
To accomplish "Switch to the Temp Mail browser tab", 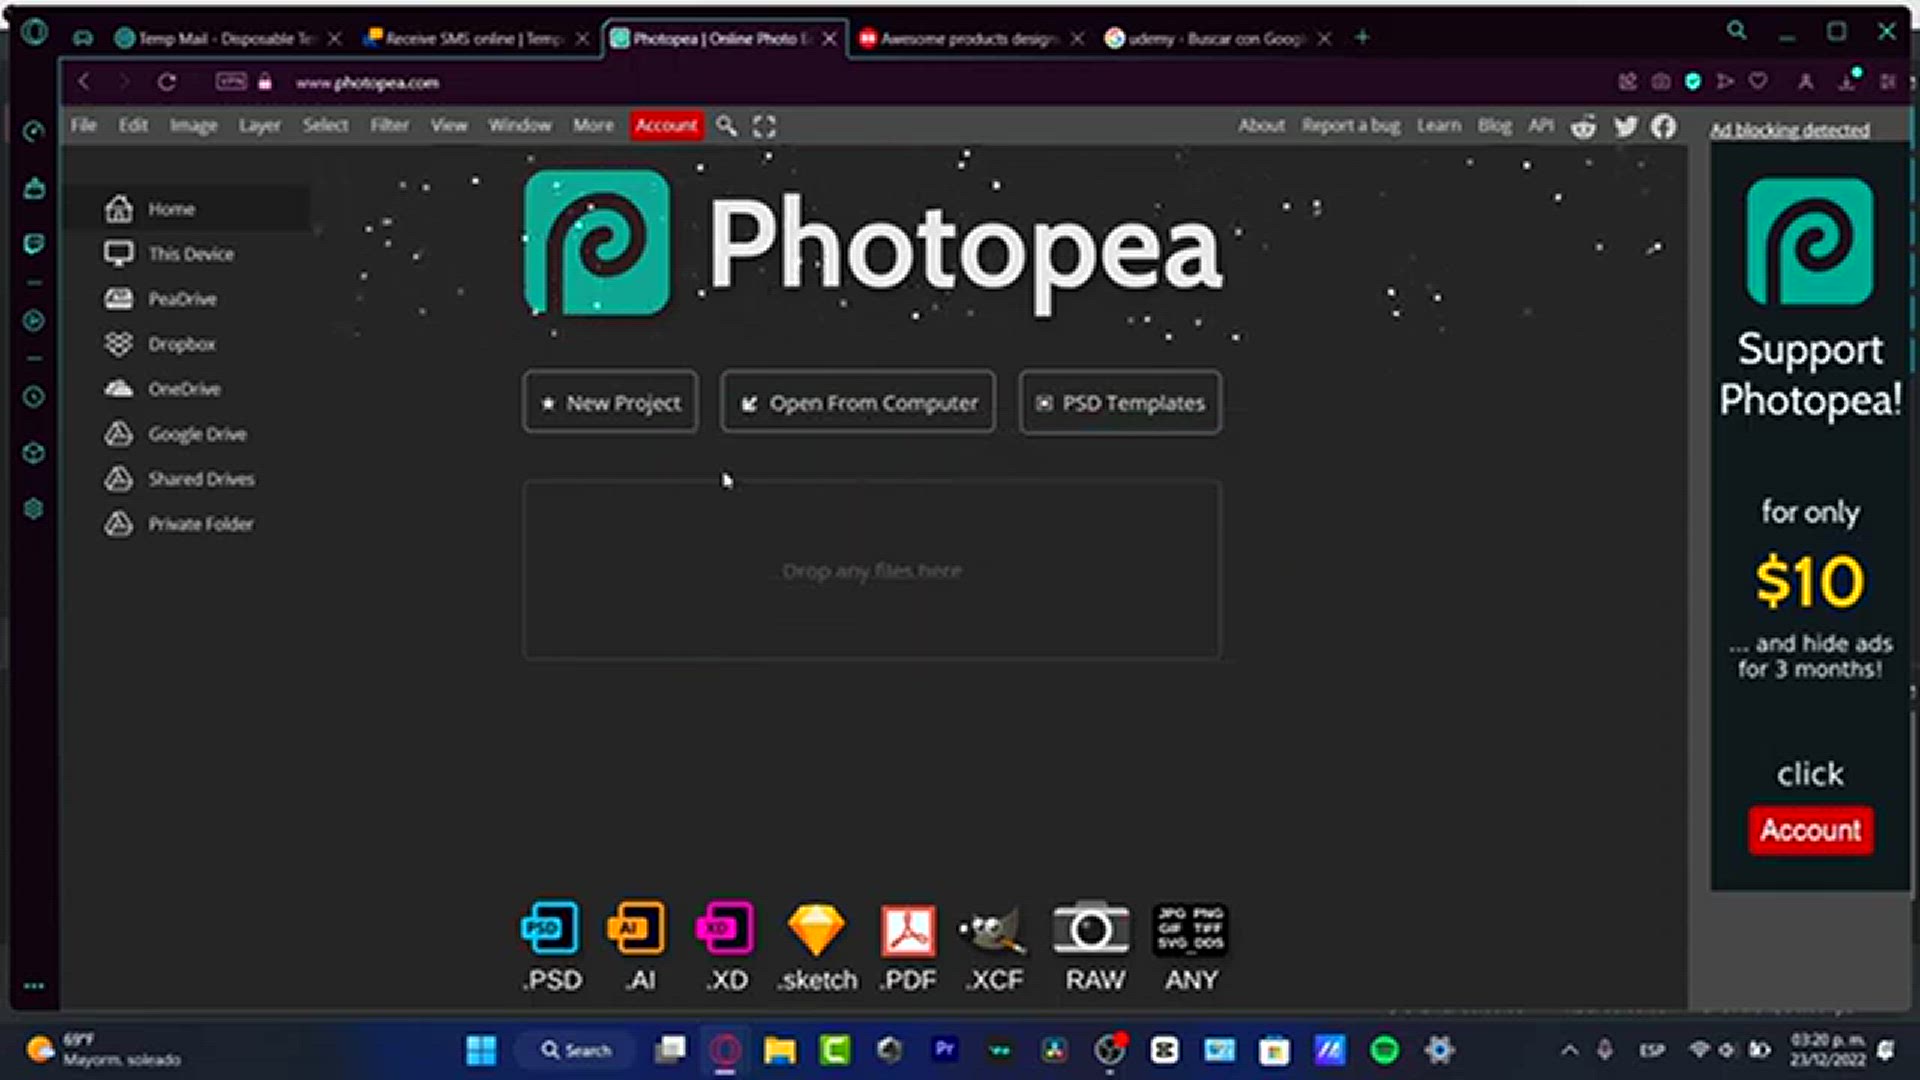I will (x=228, y=38).
